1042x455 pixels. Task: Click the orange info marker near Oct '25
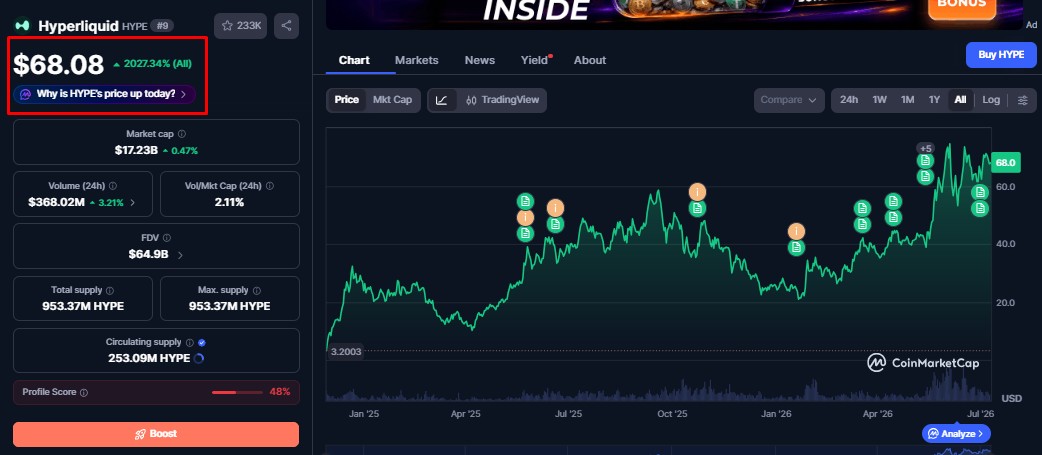point(697,192)
